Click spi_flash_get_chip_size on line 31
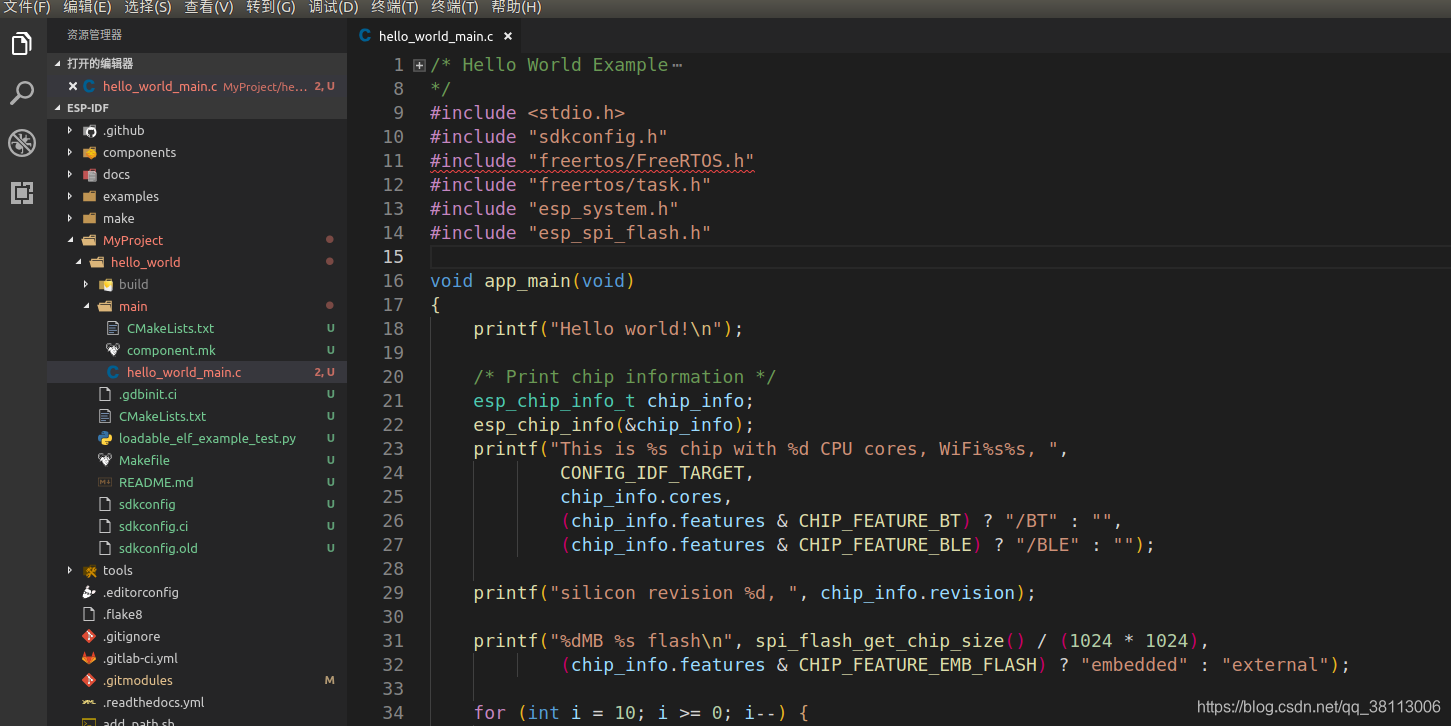The width and height of the screenshot is (1451, 726). click(x=879, y=641)
